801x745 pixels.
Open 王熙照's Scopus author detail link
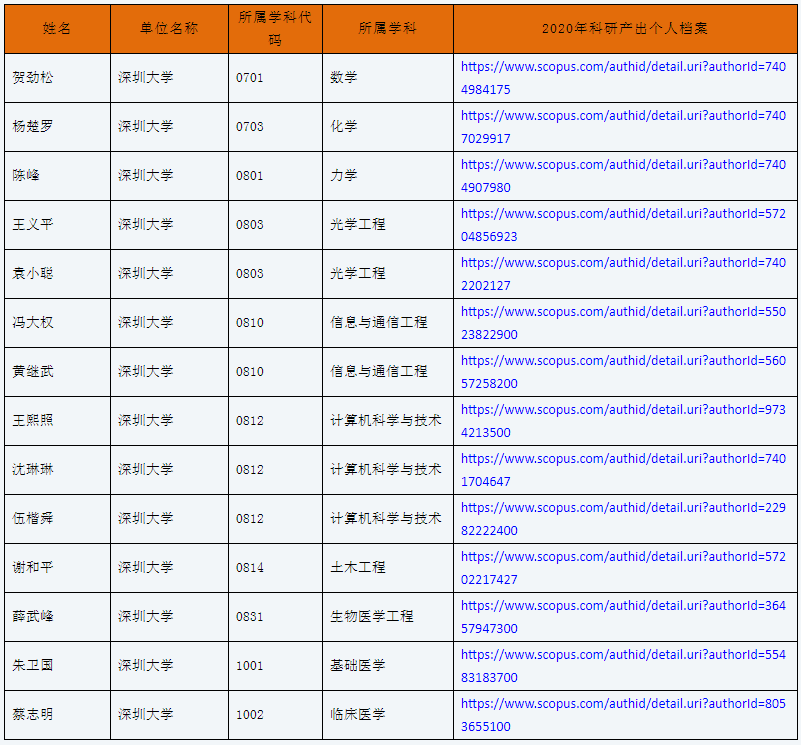[623, 410]
